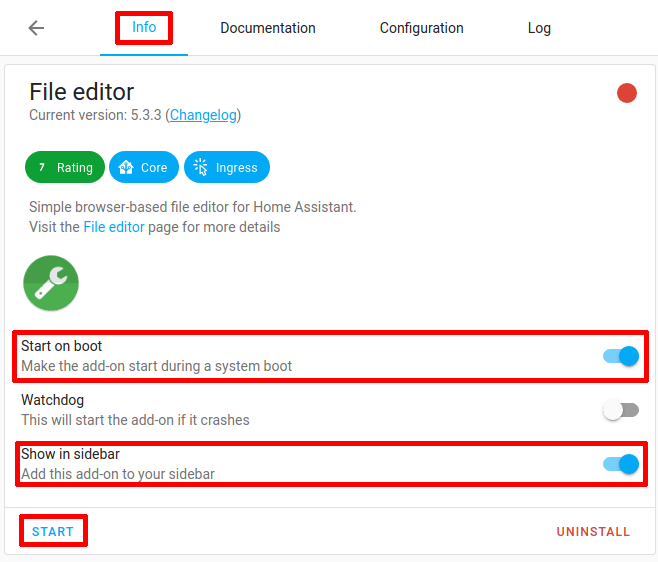Go back using the left arrow icon
The height and width of the screenshot is (562, 658).
coord(36,28)
